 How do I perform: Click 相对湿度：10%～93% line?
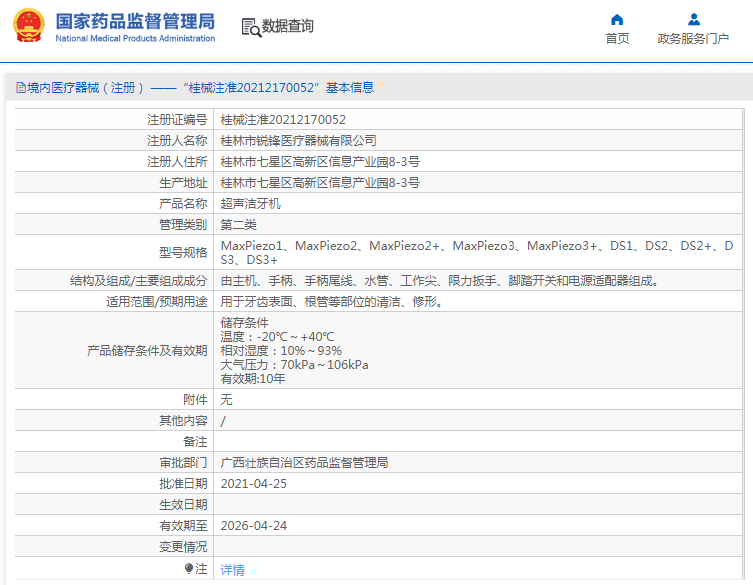281,351
